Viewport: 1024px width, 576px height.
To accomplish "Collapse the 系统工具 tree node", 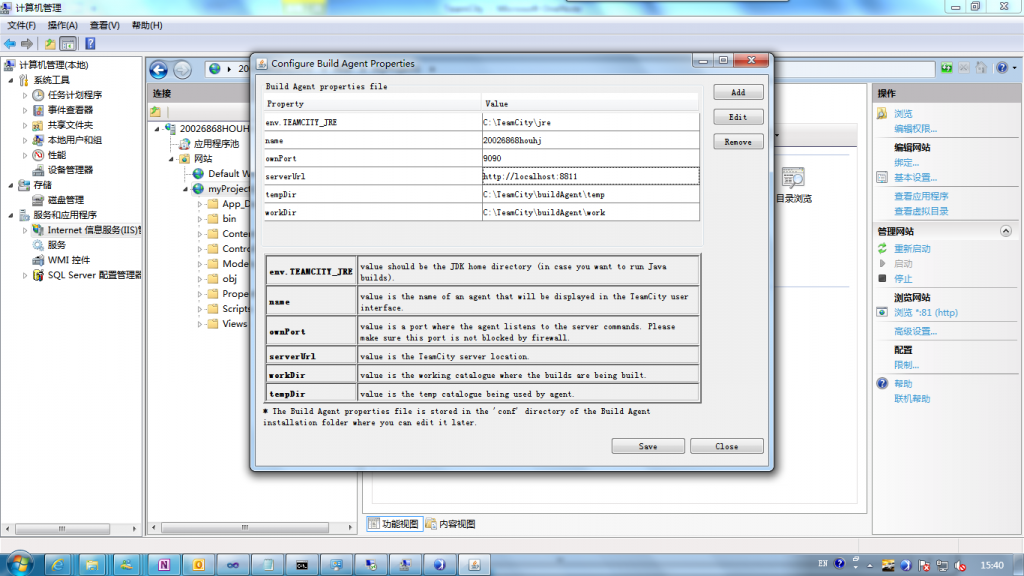I will pyautogui.click(x=11, y=80).
